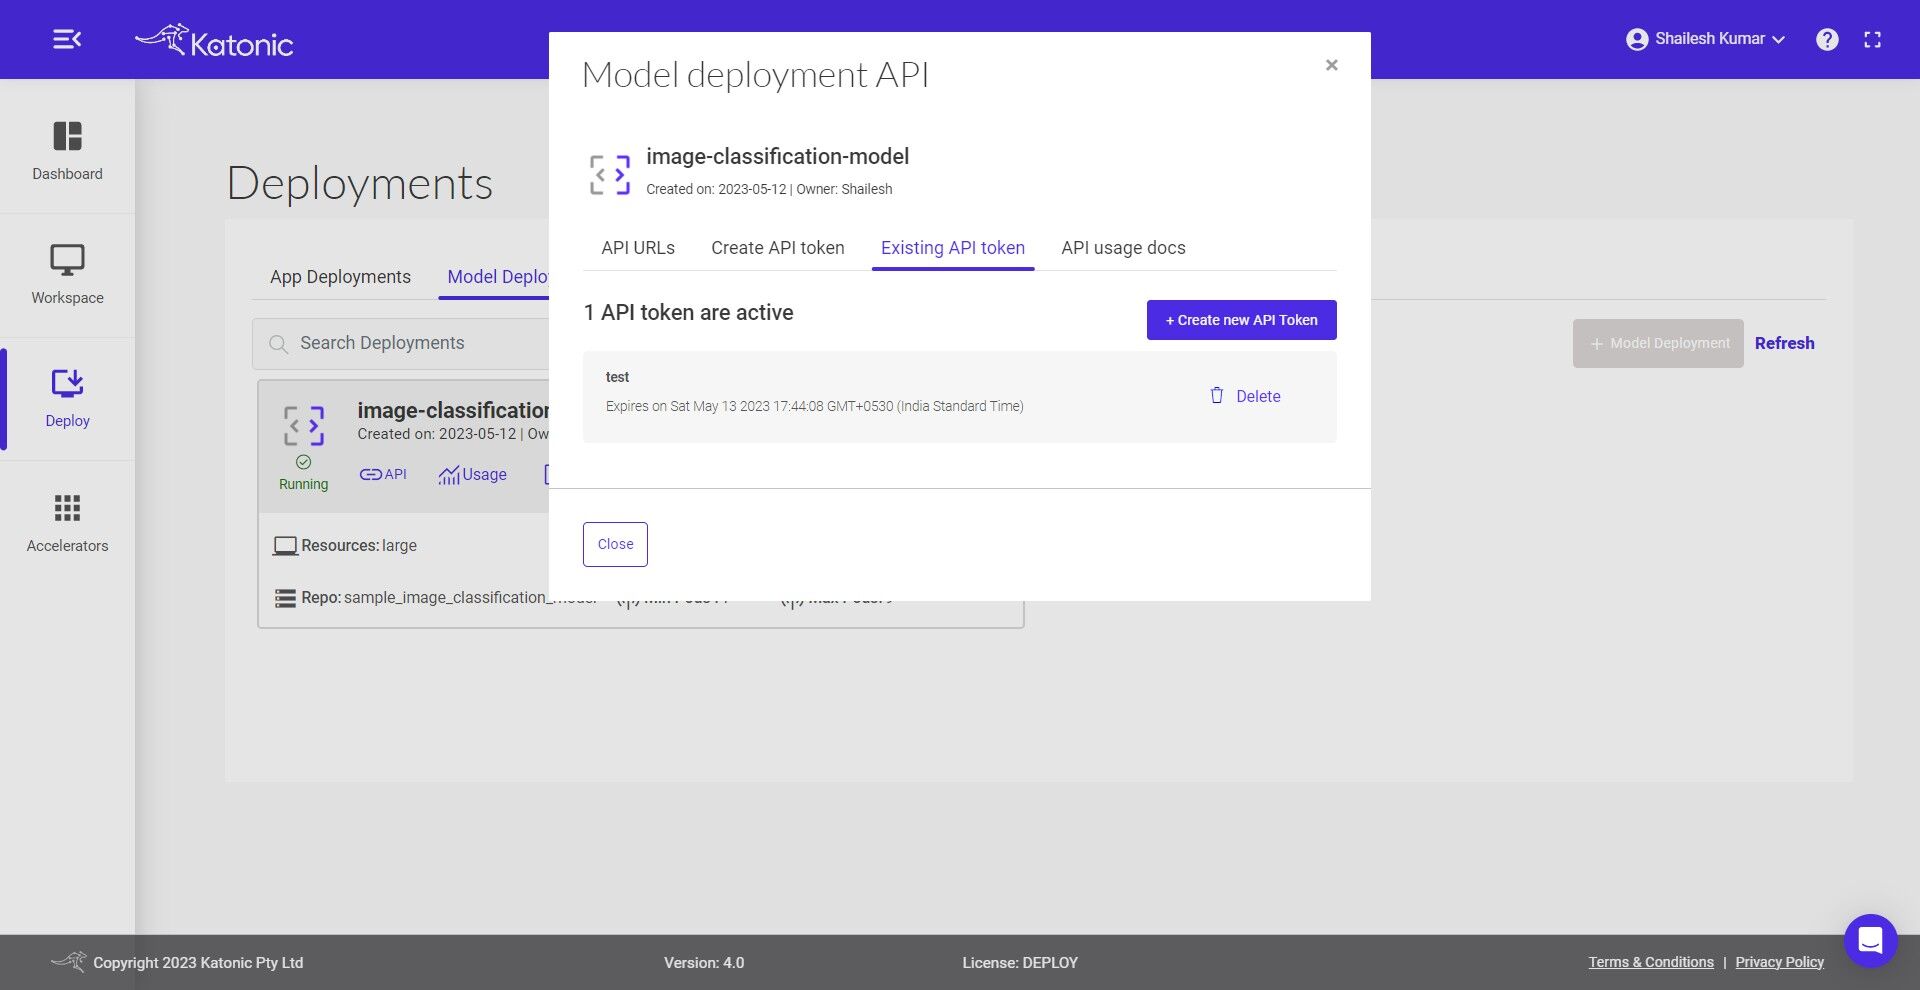Click the Repo sample_image_classification text

(x=449, y=598)
